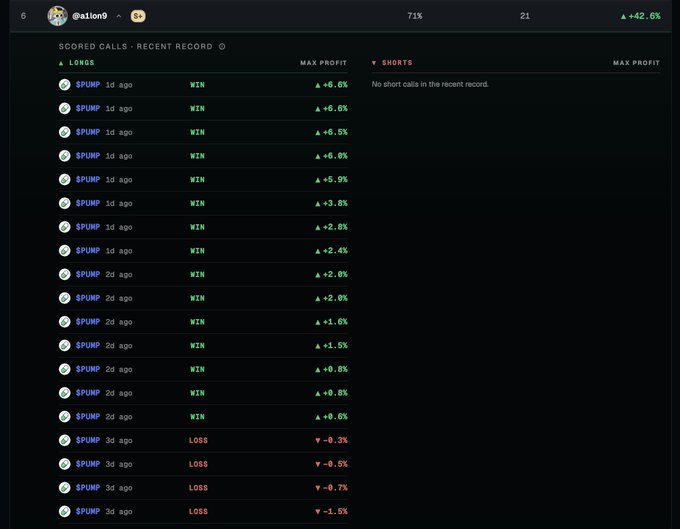Click the @a1lon9 profile avatar
The image size is (680, 529).
pos(57,16)
